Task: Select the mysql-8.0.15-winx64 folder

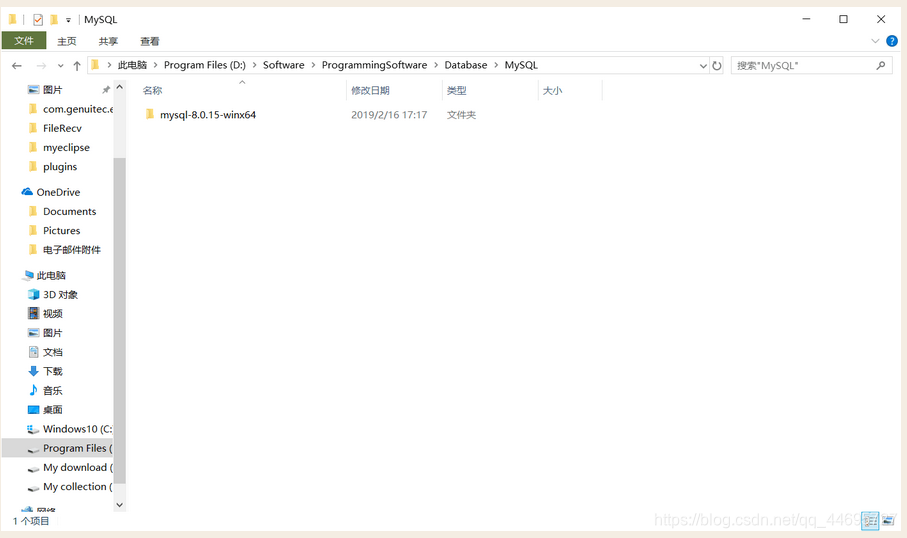Action: (x=208, y=115)
